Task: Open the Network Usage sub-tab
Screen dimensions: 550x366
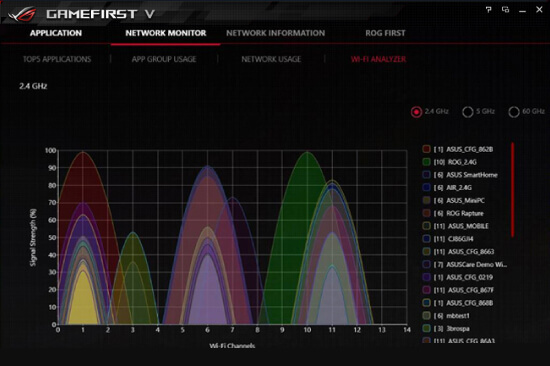Action: pyautogui.click(x=271, y=59)
